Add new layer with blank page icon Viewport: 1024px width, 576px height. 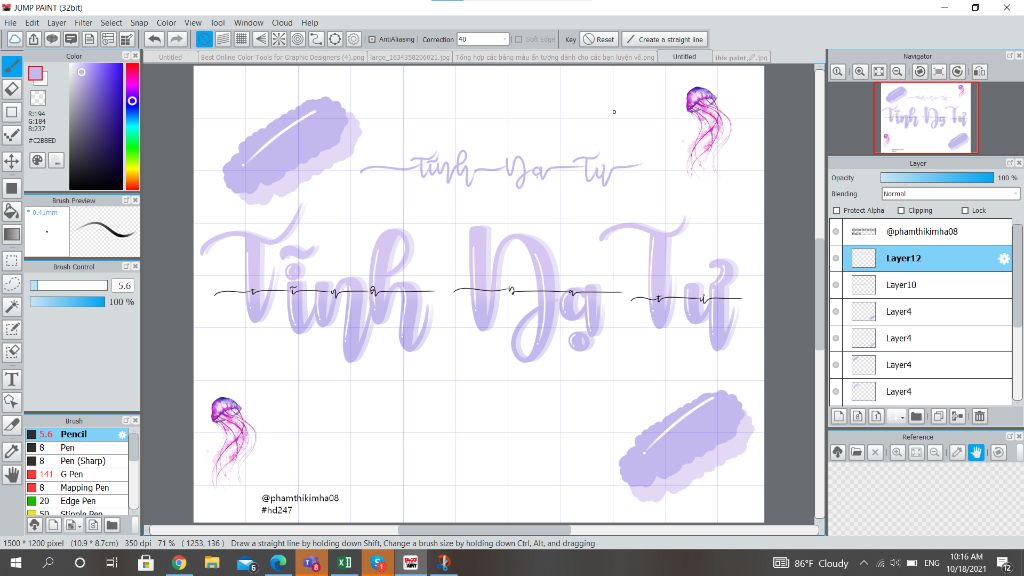839,416
